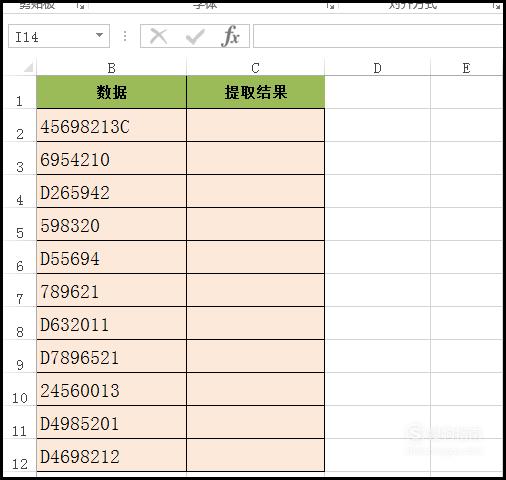This screenshot has width=506, height=480.
Task: Open the Name Box dropdown arrow
Action: [99, 35]
